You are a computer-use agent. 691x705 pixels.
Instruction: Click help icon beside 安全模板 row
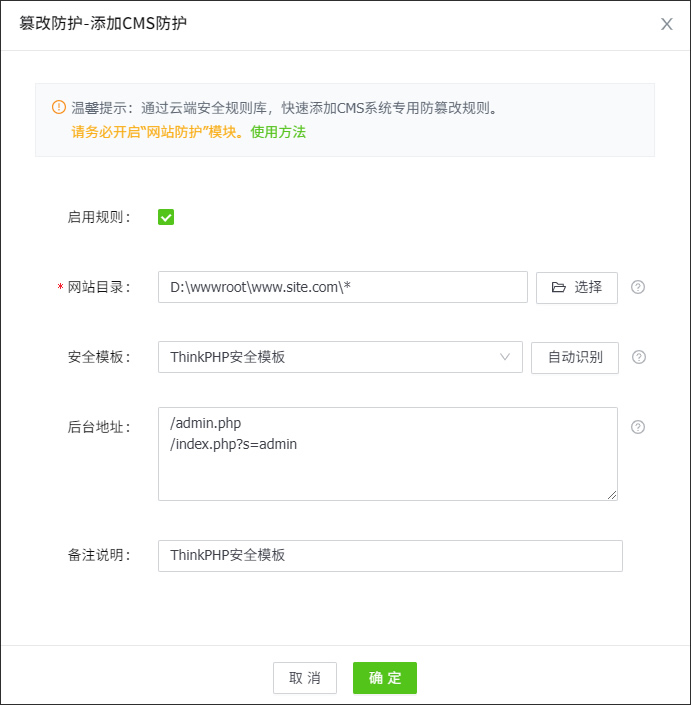[x=638, y=357]
